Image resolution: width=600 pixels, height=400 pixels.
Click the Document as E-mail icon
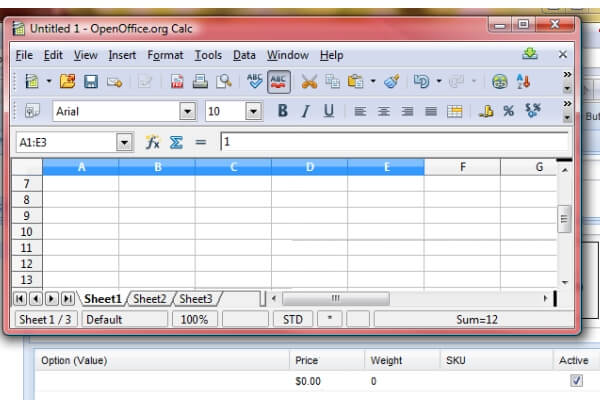coord(114,82)
